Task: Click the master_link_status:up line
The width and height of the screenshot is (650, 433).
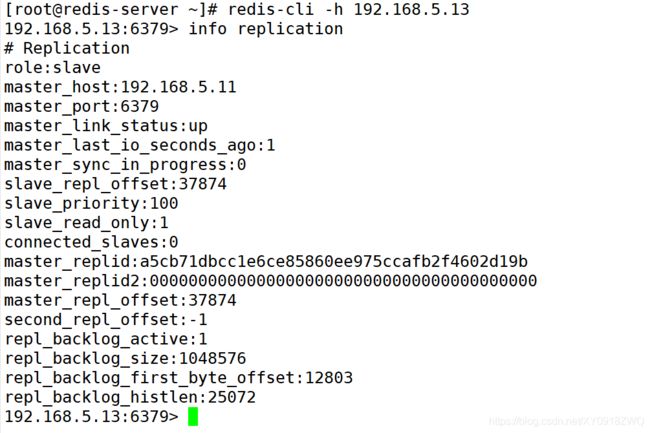Action: point(106,126)
